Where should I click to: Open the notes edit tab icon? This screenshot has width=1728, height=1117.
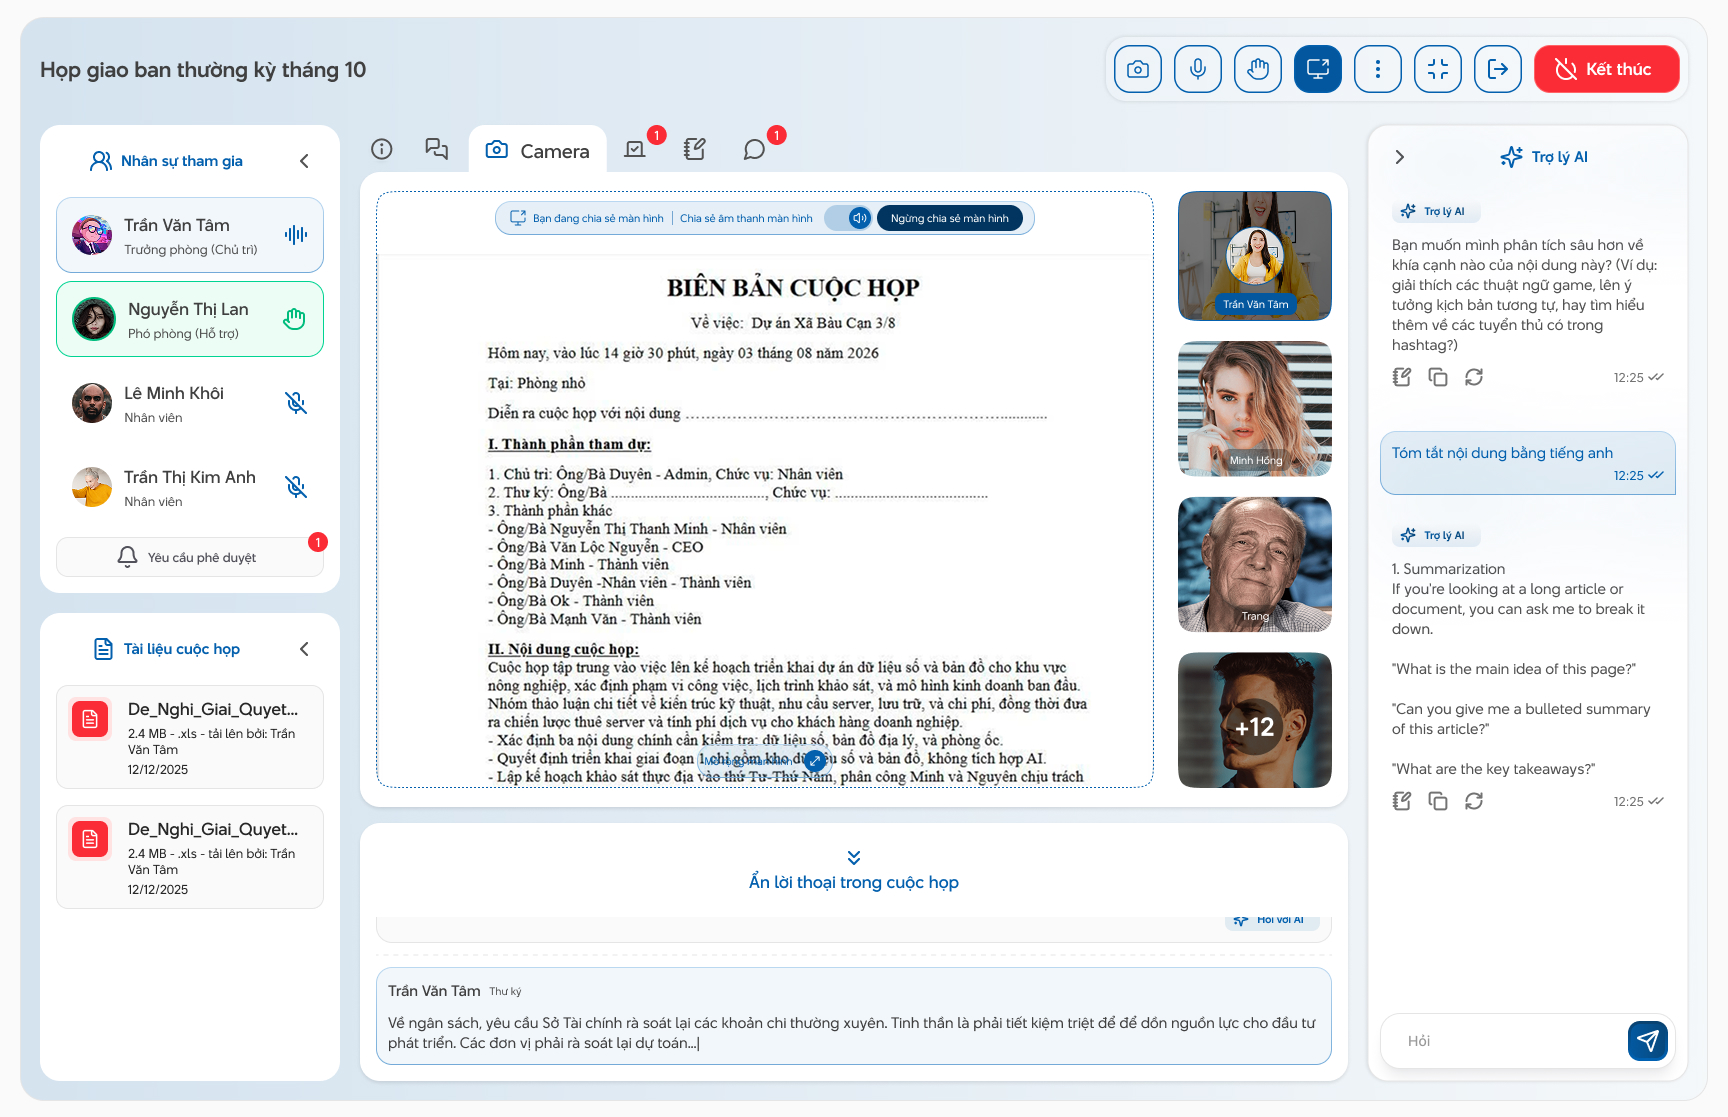695,149
